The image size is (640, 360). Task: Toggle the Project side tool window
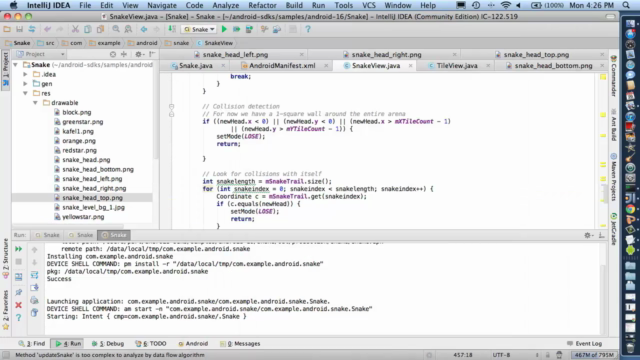[x=5, y=70]
